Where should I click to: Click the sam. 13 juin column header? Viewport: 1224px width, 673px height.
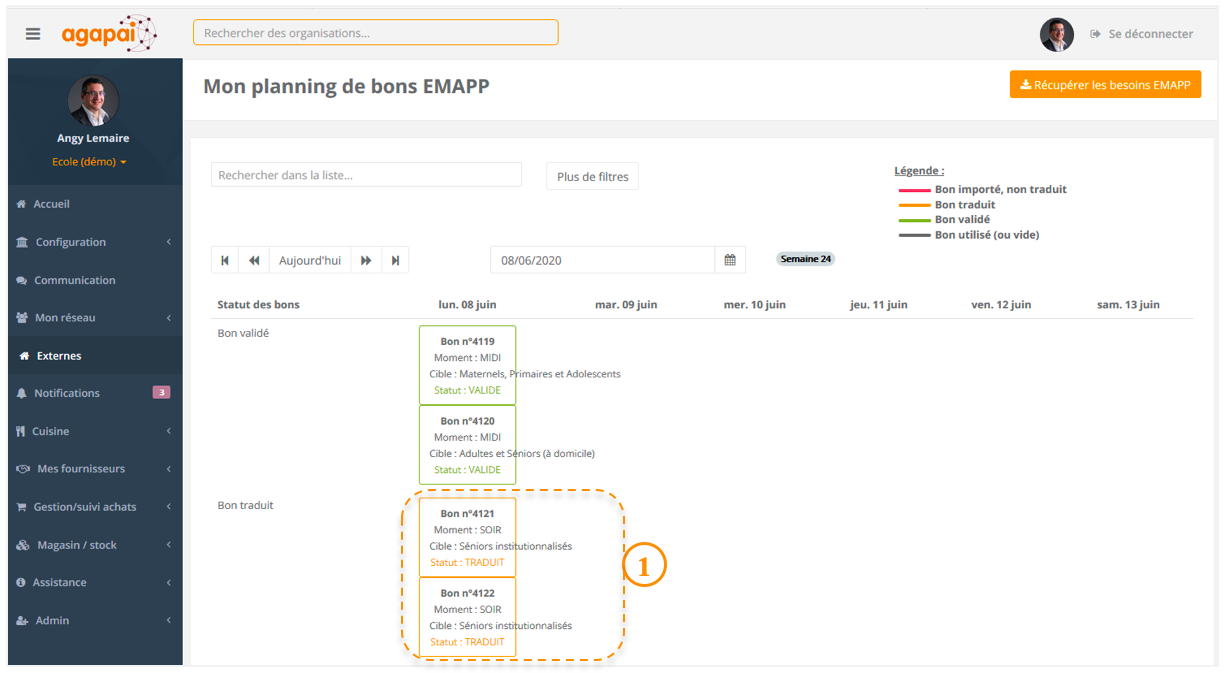click(x=1128, y=305)
